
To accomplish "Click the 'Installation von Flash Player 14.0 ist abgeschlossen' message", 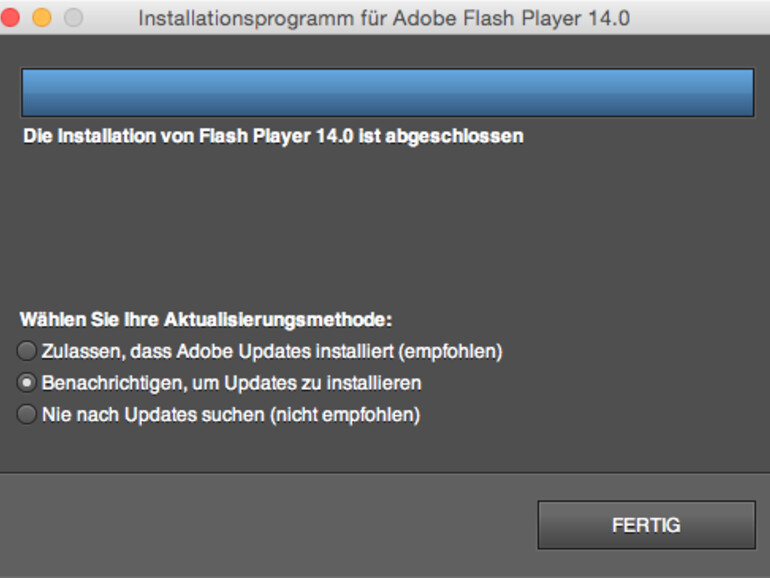I will coord(273,136).
